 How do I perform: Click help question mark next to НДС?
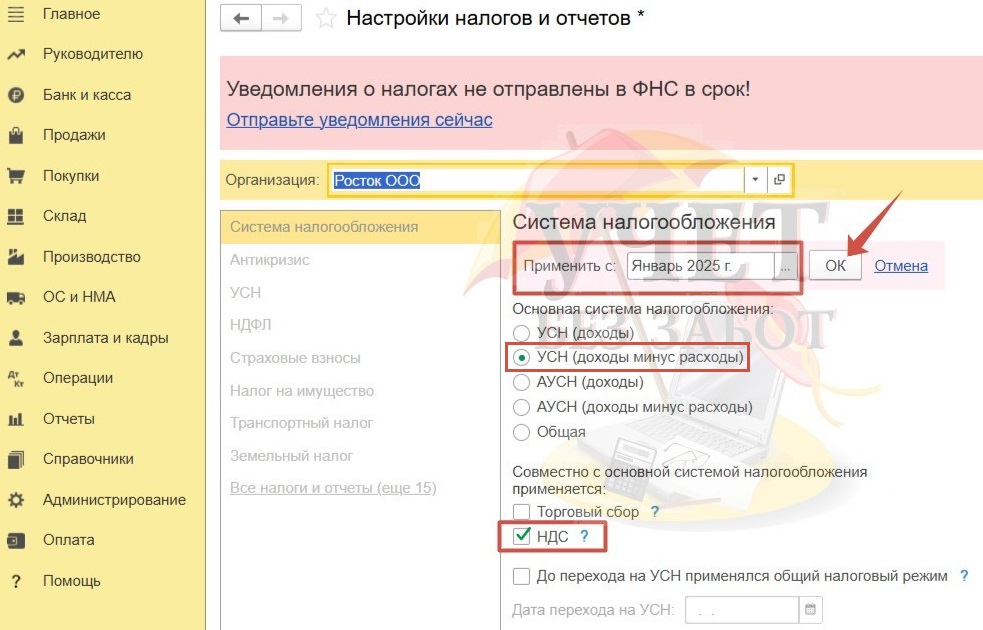pos(584,537)
